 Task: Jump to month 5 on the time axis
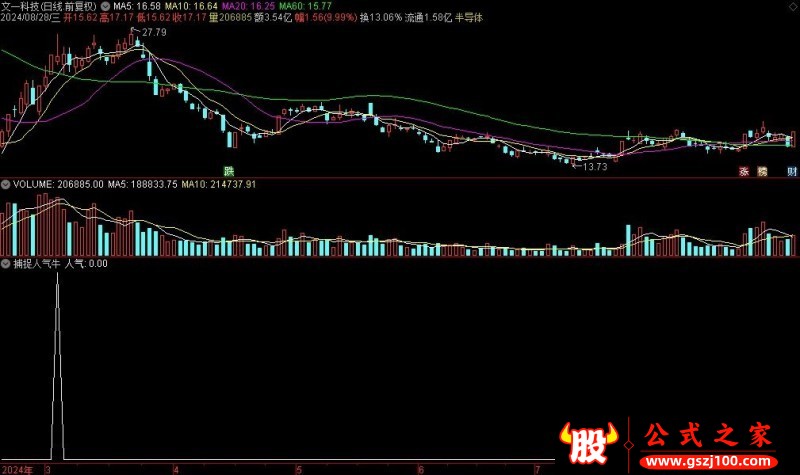click(299, 470)
